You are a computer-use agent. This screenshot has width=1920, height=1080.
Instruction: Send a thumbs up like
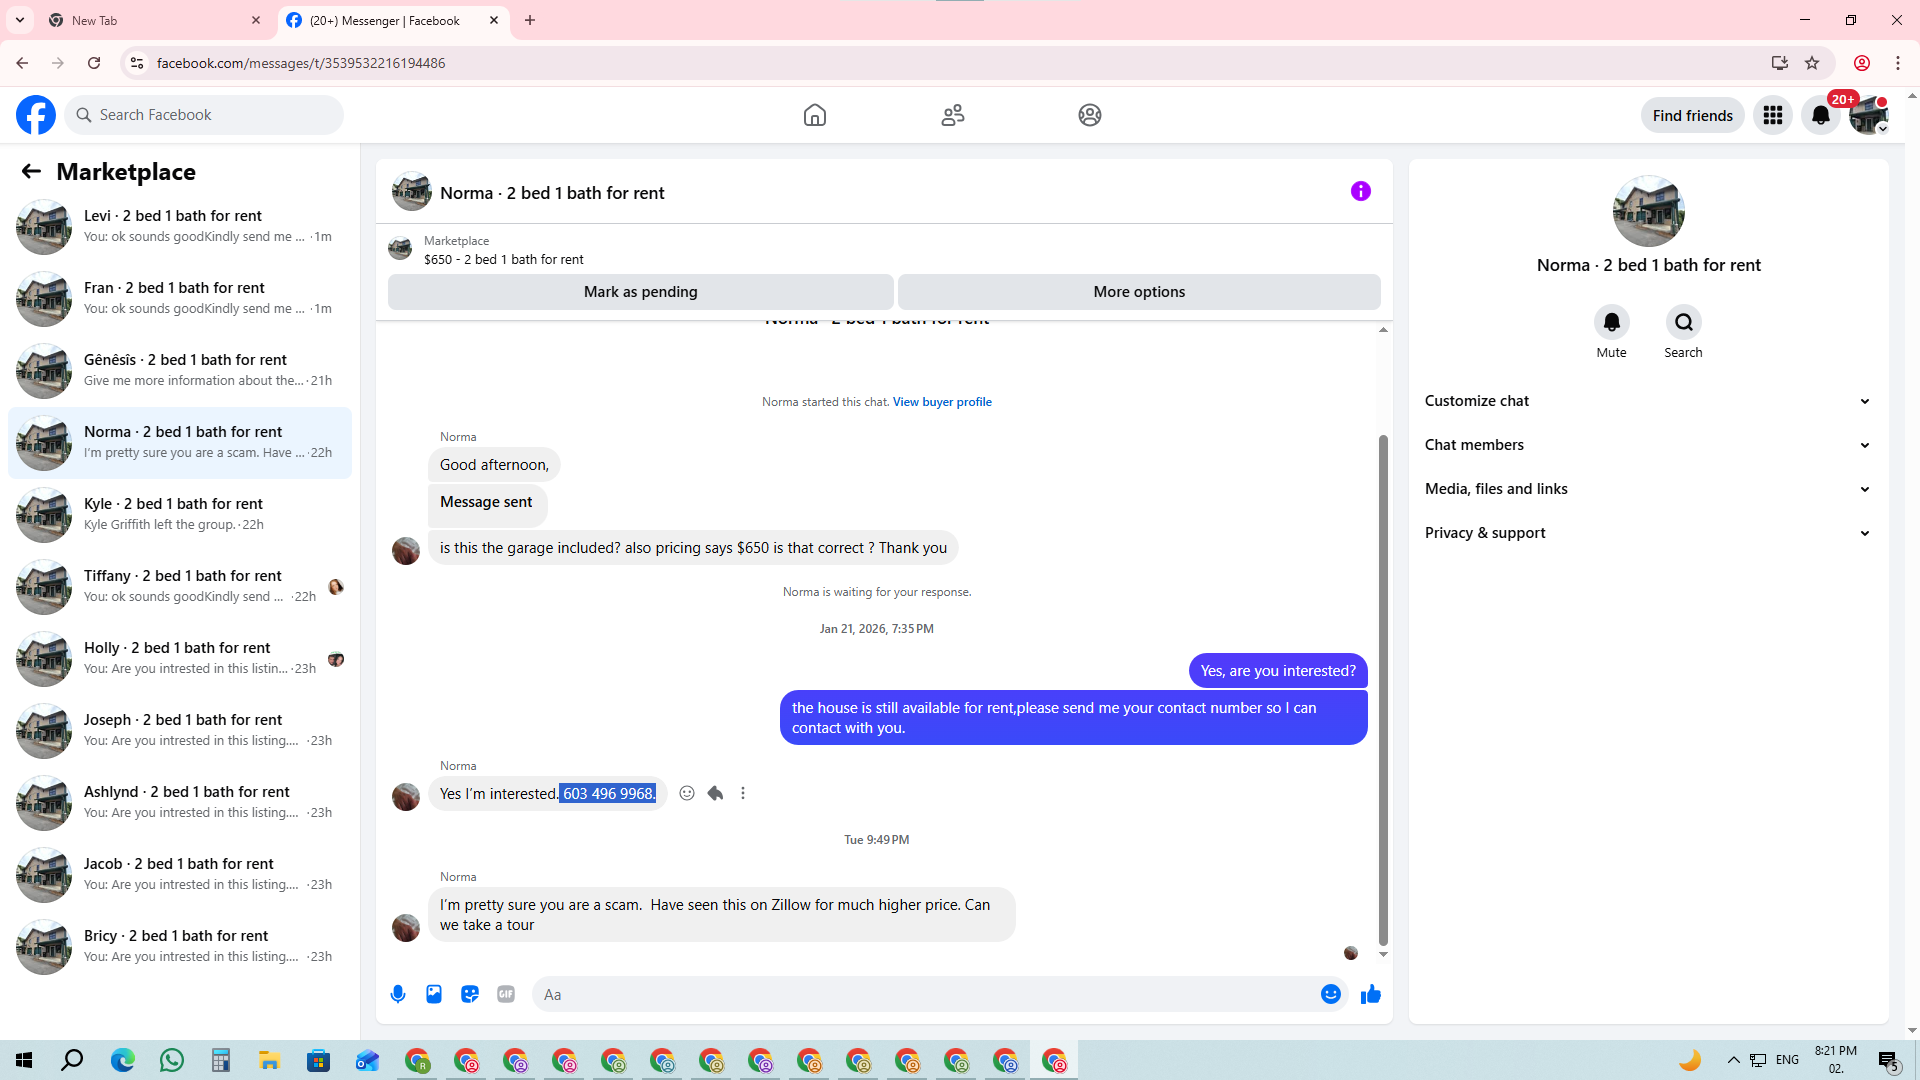(1370, 994)
